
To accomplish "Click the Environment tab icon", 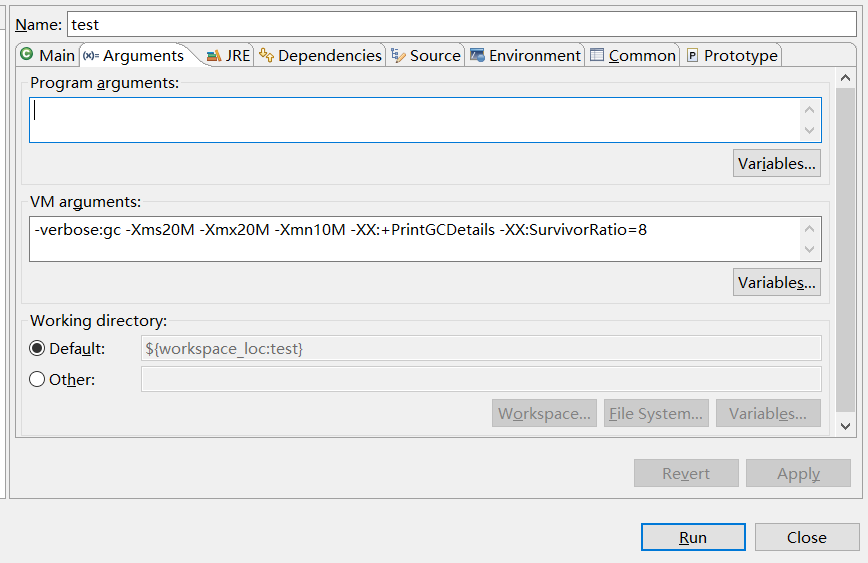I will tap(477, 56).
